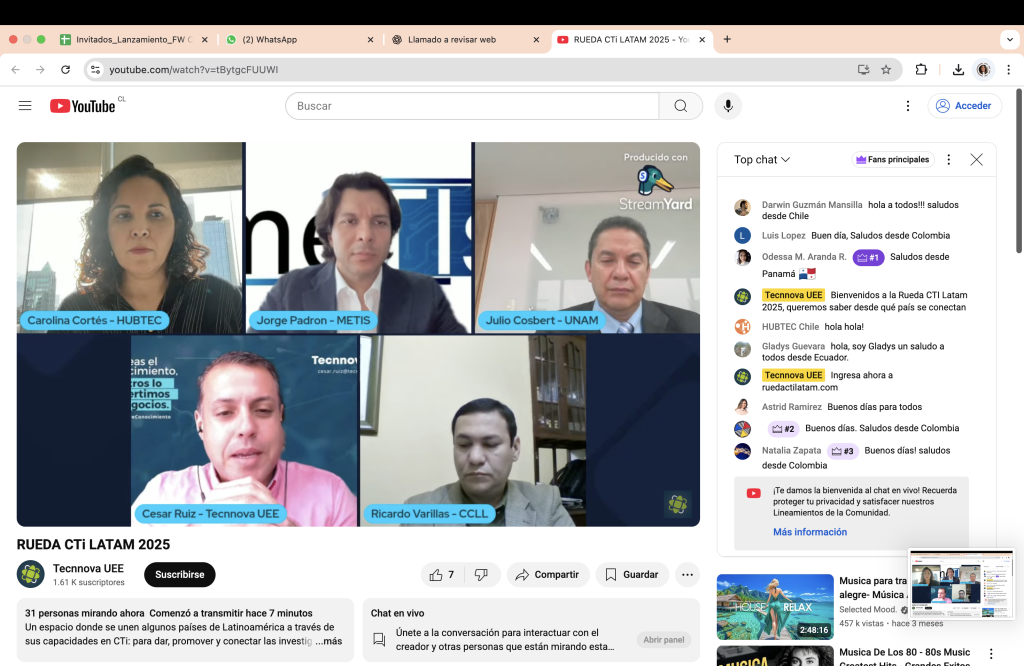Viewport: 1024px width, 666px height.
Task: Open the YouTube hamburger guide menu
Action: [25, 106]
